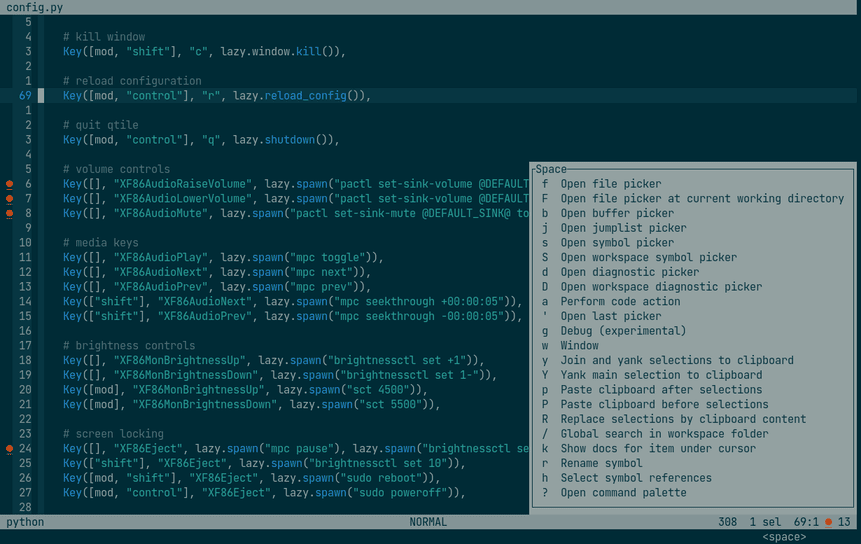861x544 pixels.
Task: Click the 'Space' popup title
Action: pos(551,170)
